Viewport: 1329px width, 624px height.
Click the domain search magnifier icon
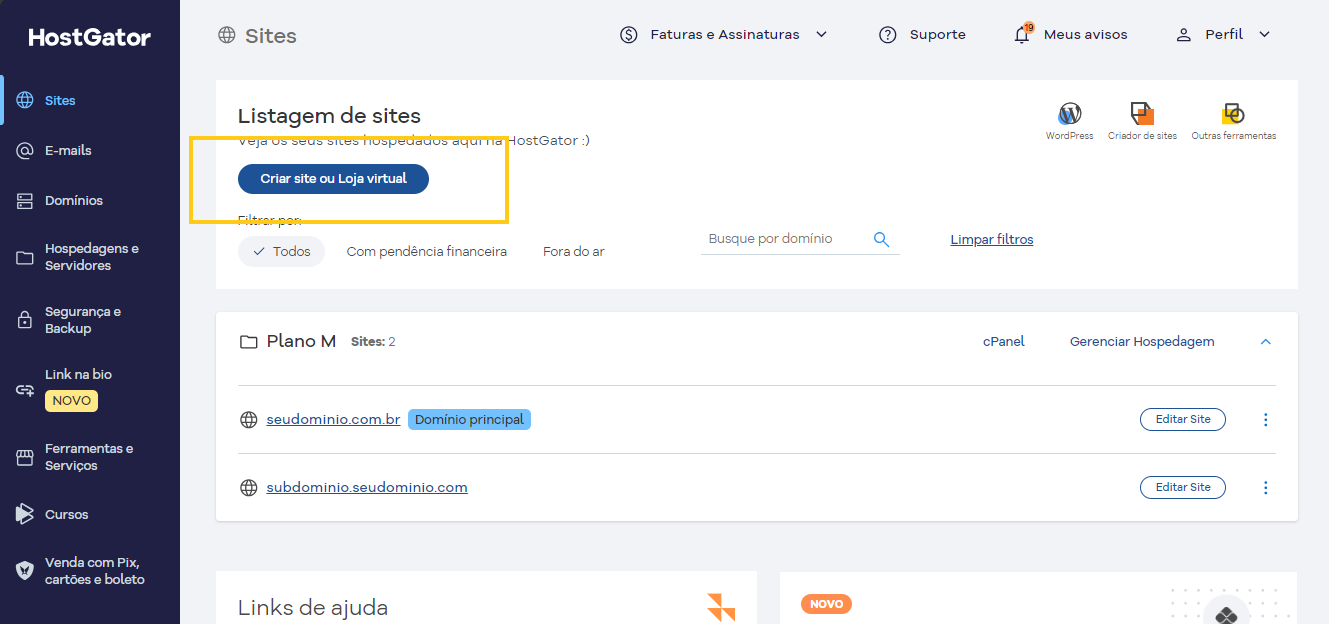tap(882, 239)
